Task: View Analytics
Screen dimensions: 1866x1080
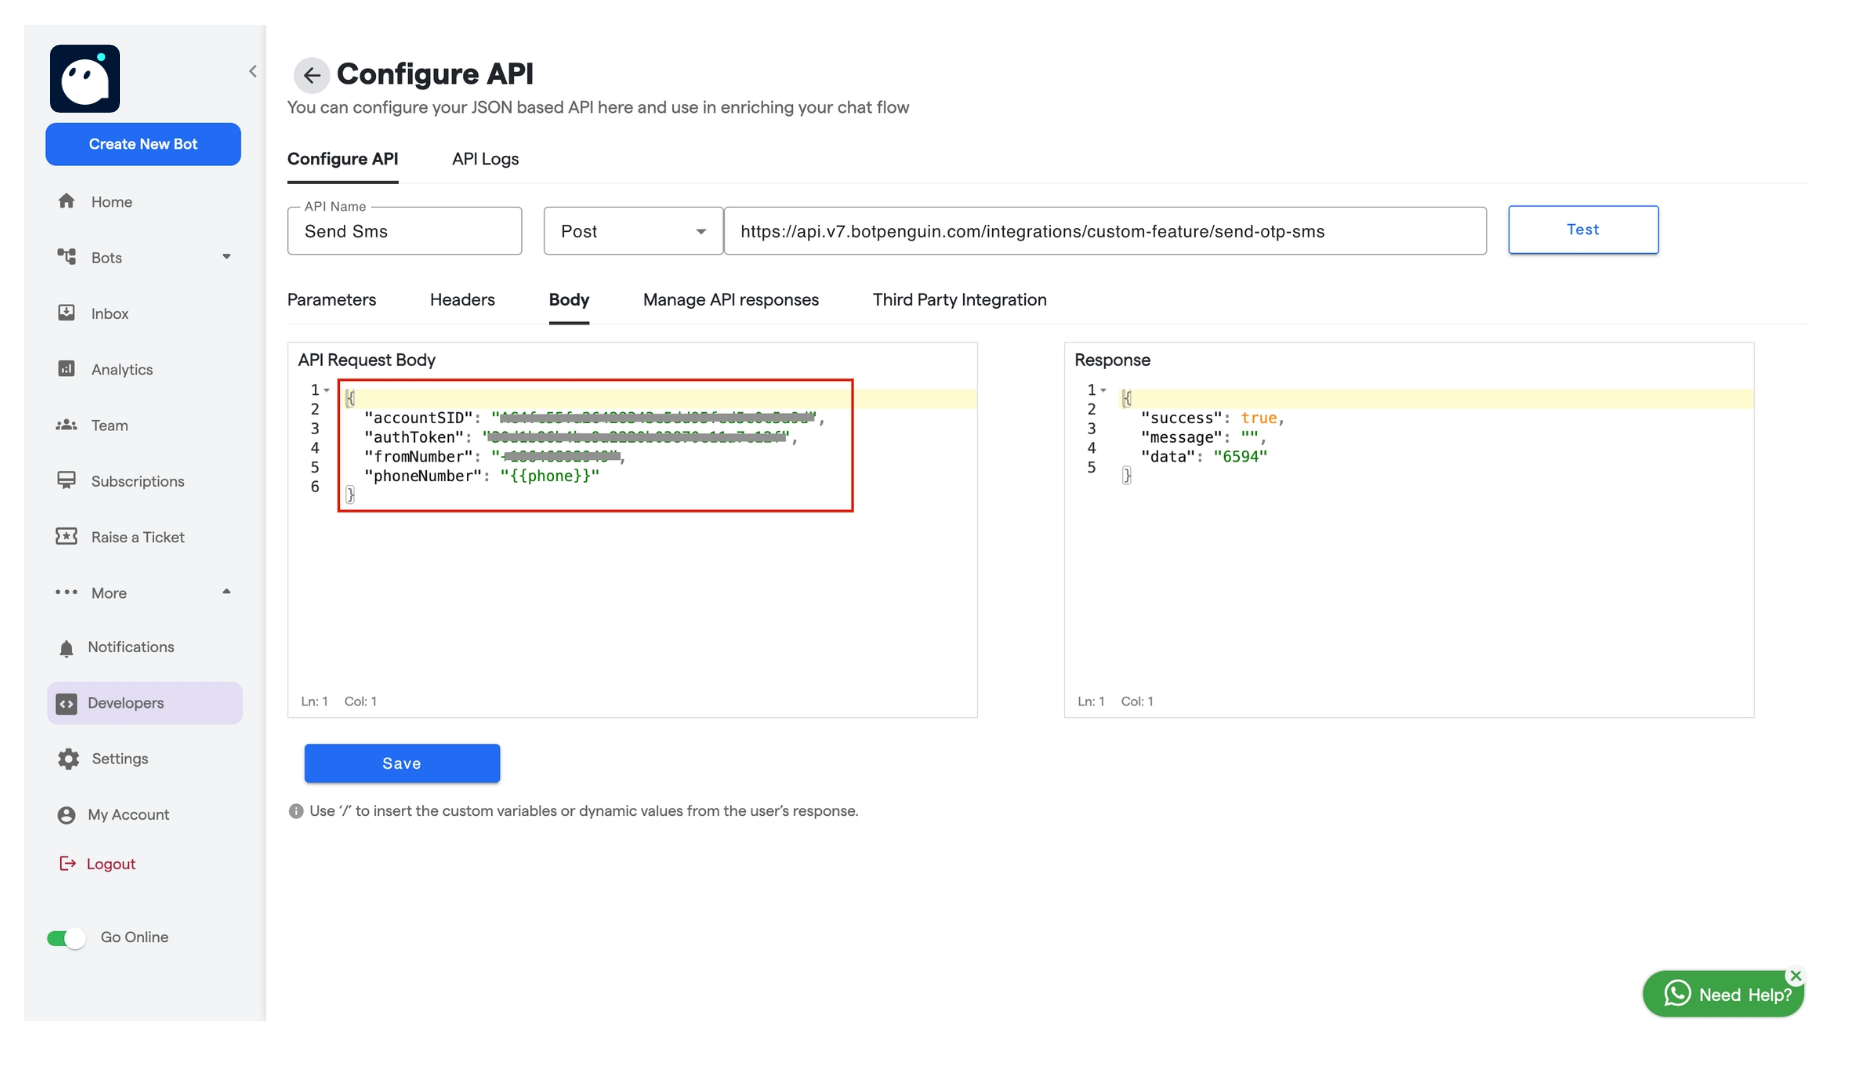Action: (121, 369)
